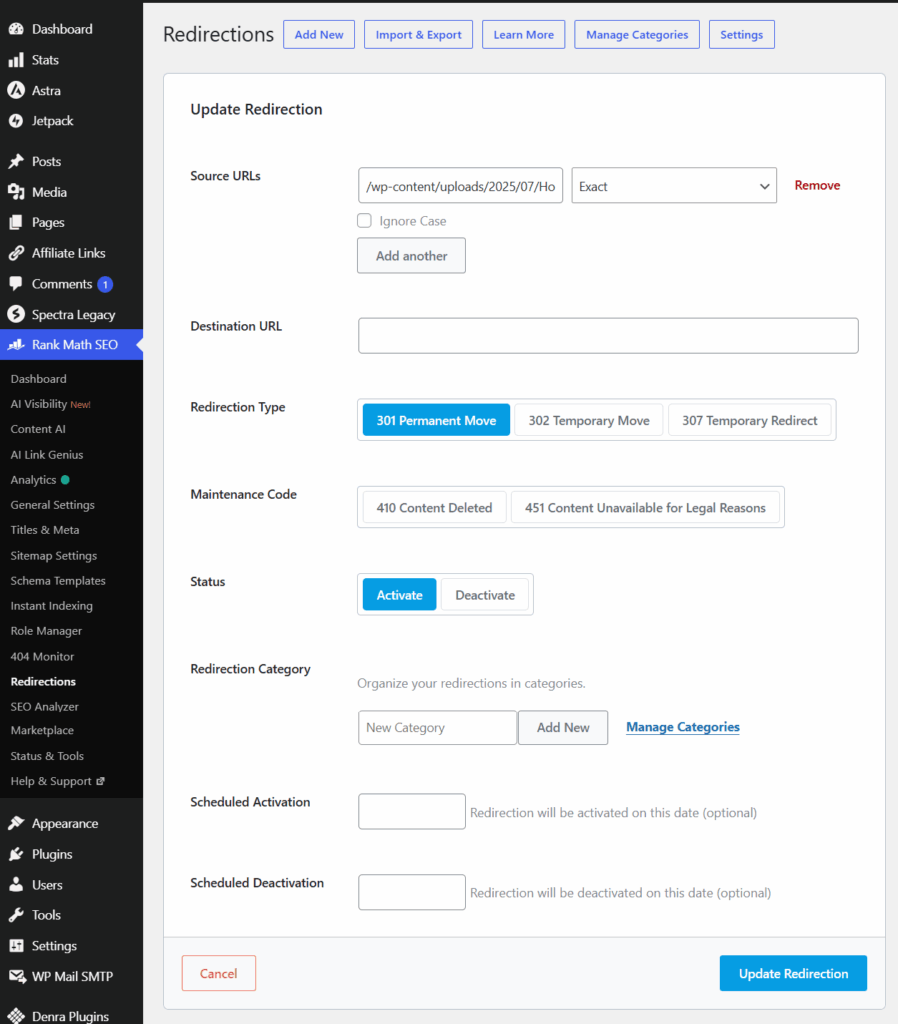Focus the Source URL input field
Screen dimensions: 898x1024
click(x=460, y=185)
